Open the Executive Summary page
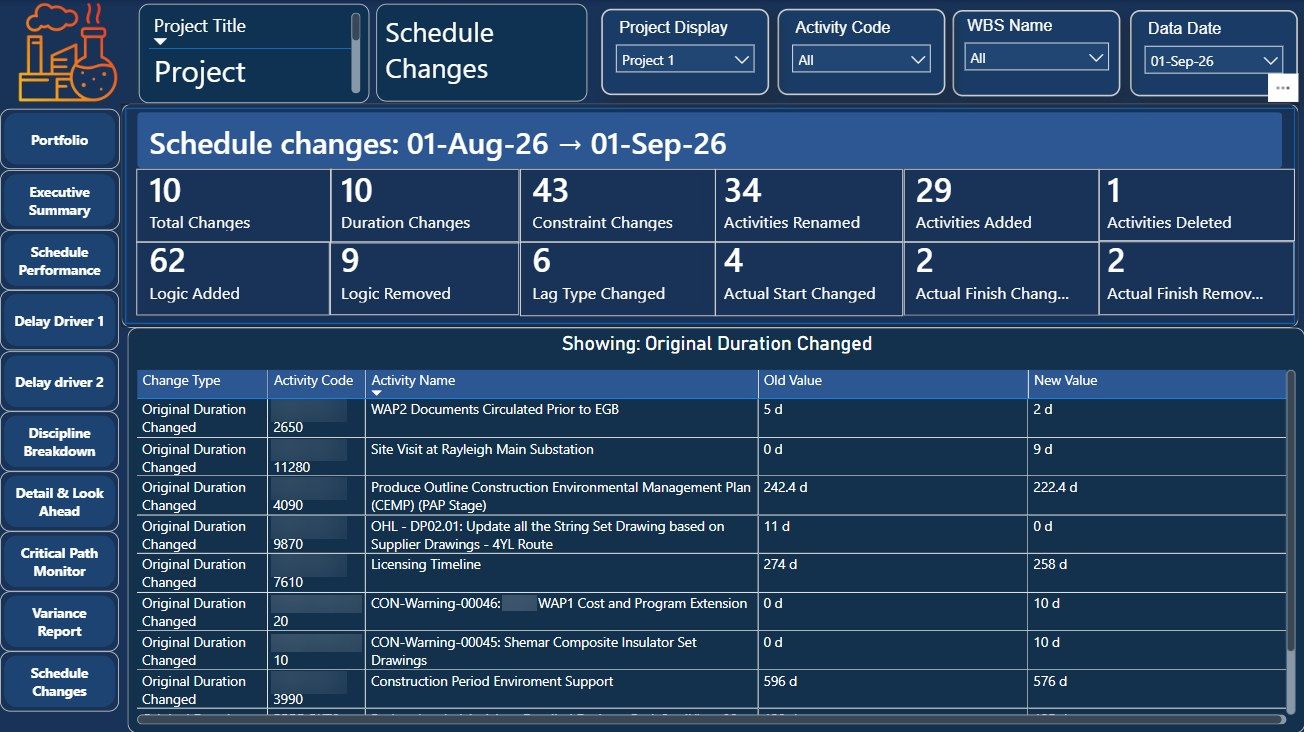This screenshot has width=1304, height=732. 60,201
